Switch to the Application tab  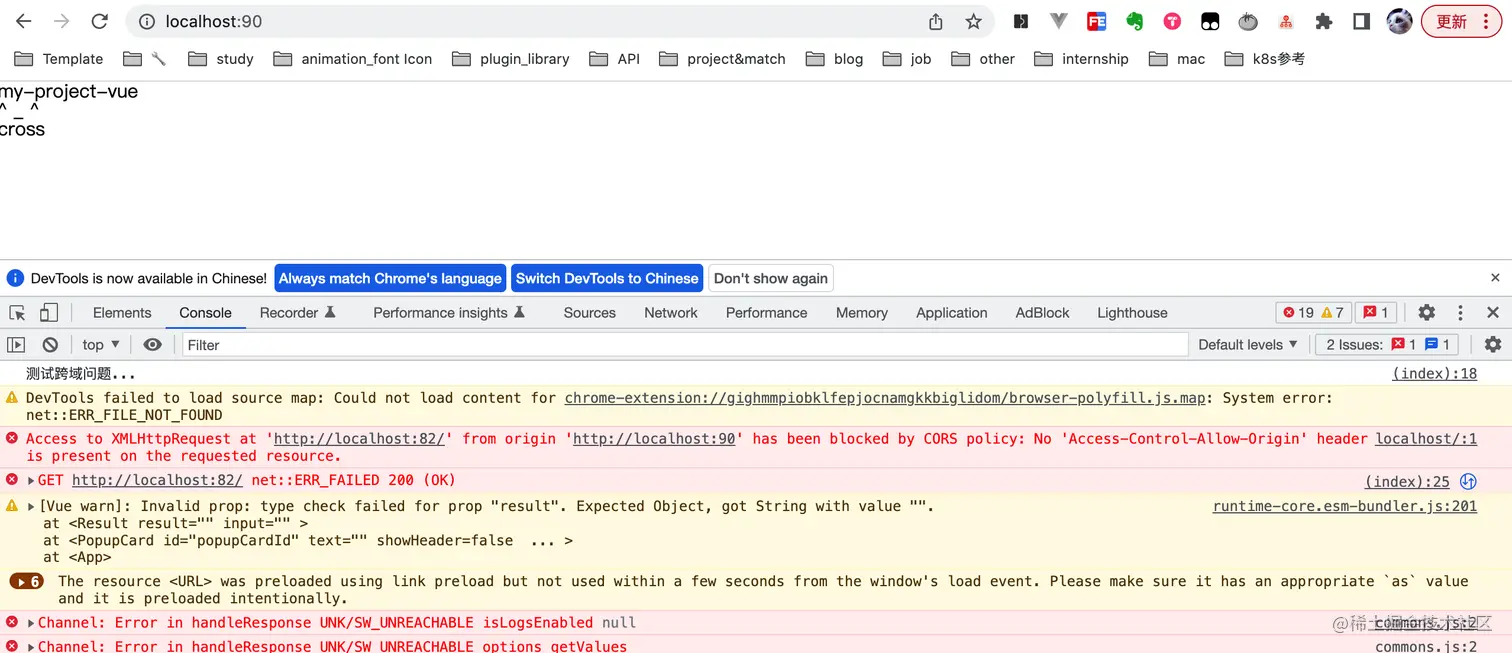pyautogui.click(x=952, y=313)
